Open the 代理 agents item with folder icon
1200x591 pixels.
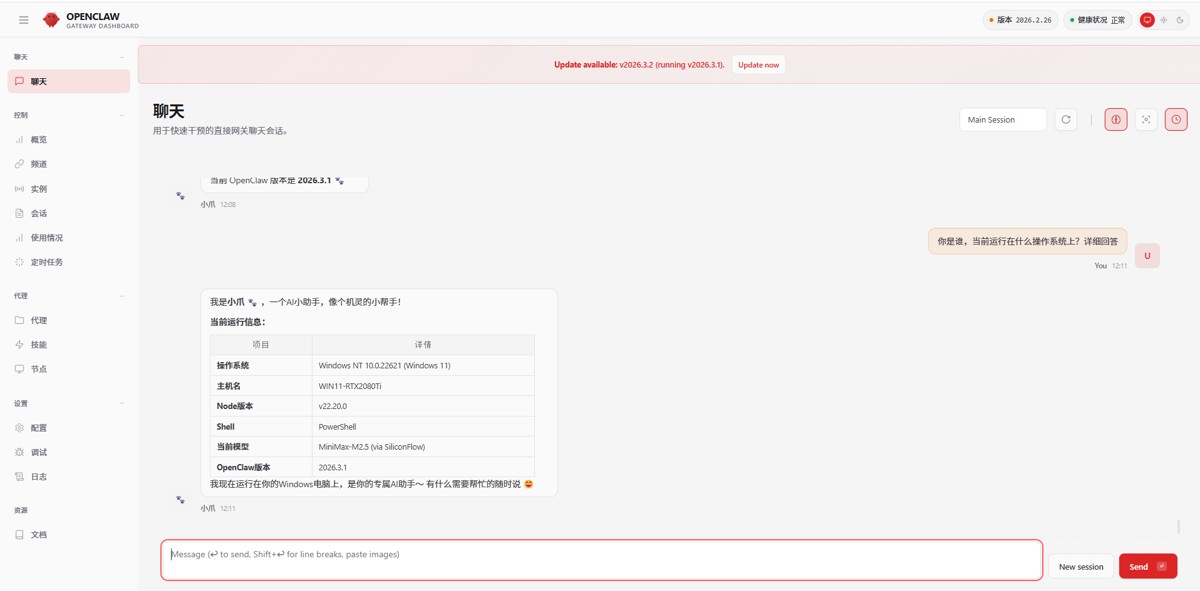click(69, 320)
